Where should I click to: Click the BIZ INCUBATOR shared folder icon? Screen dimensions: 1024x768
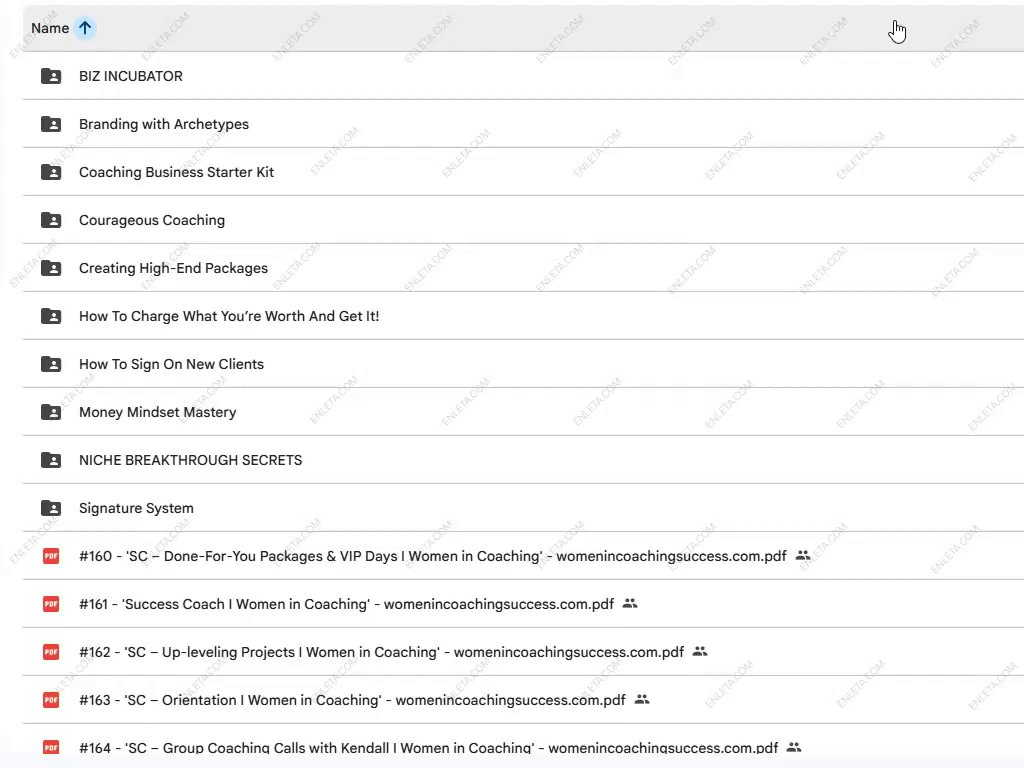(51, 76)
